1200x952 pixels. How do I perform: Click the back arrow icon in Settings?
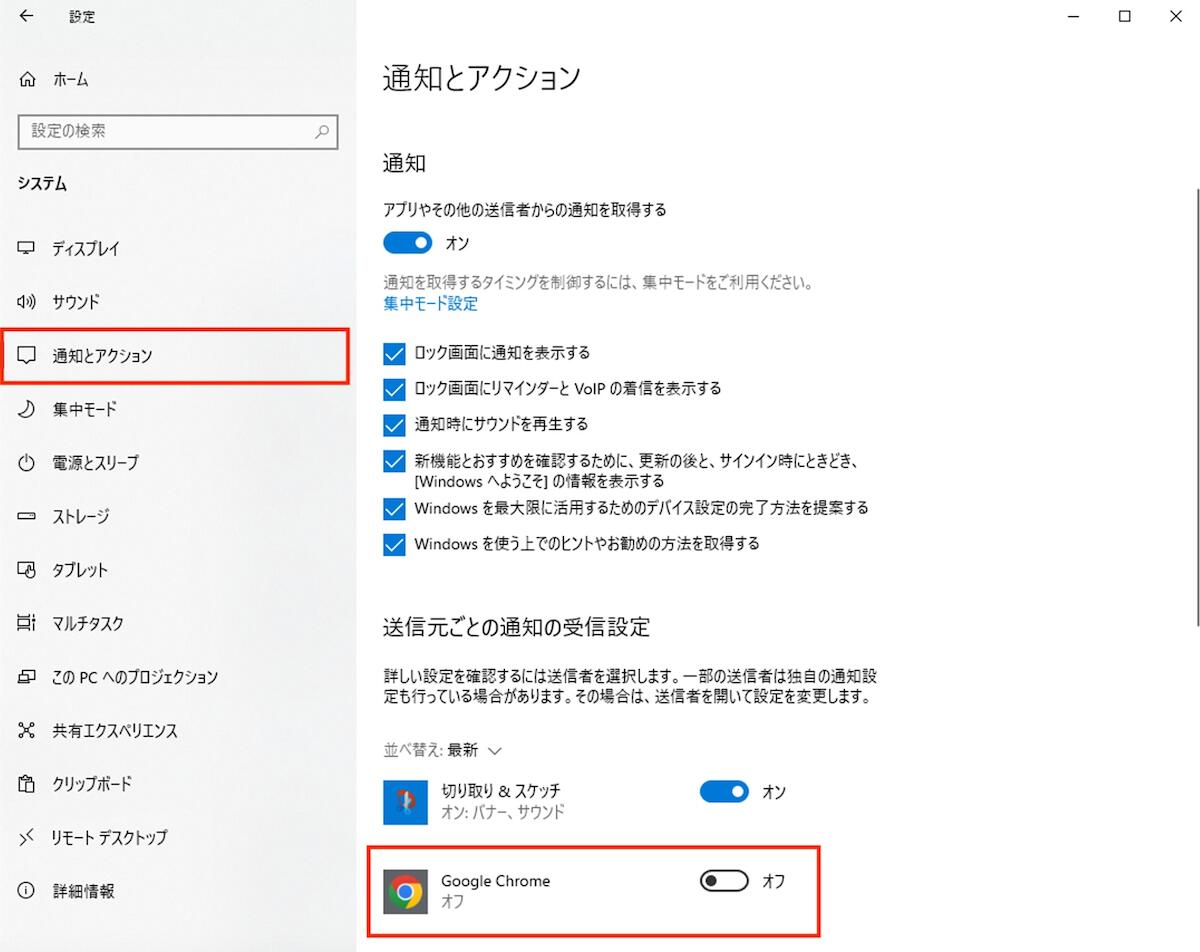tap(26, 16)
